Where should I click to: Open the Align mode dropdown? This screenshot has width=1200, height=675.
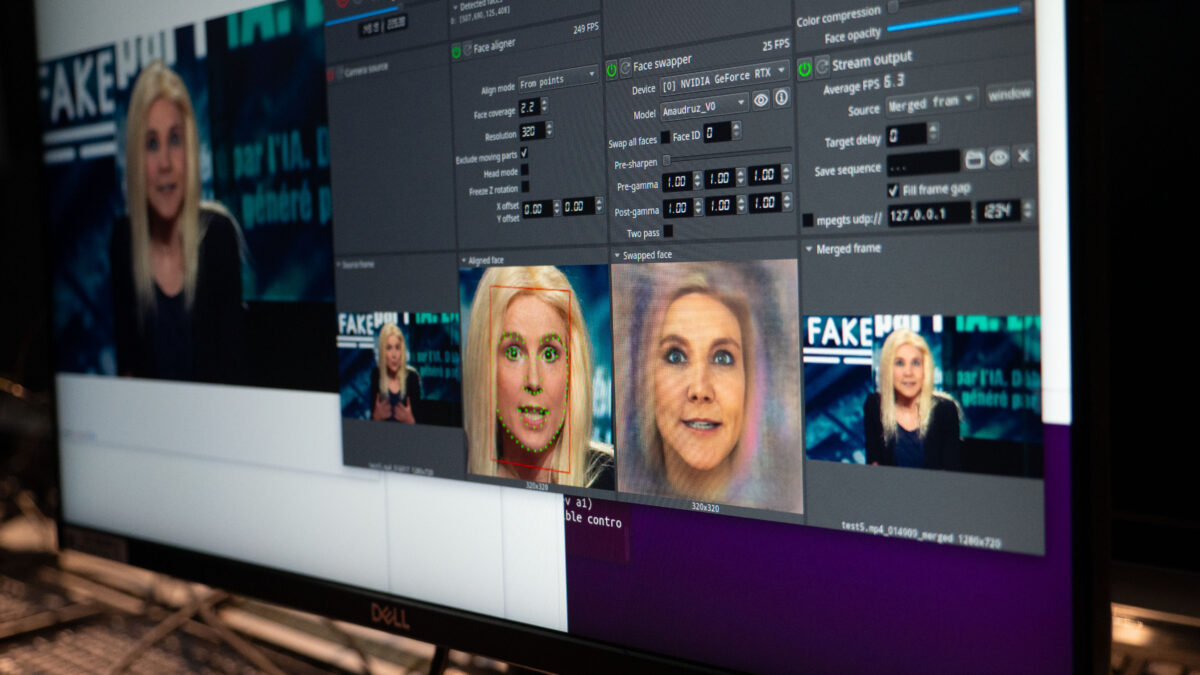[558, 76]
